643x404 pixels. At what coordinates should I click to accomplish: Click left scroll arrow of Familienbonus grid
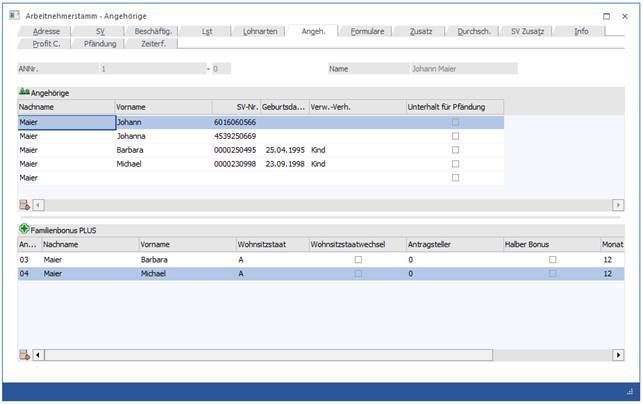coord(40,354)
